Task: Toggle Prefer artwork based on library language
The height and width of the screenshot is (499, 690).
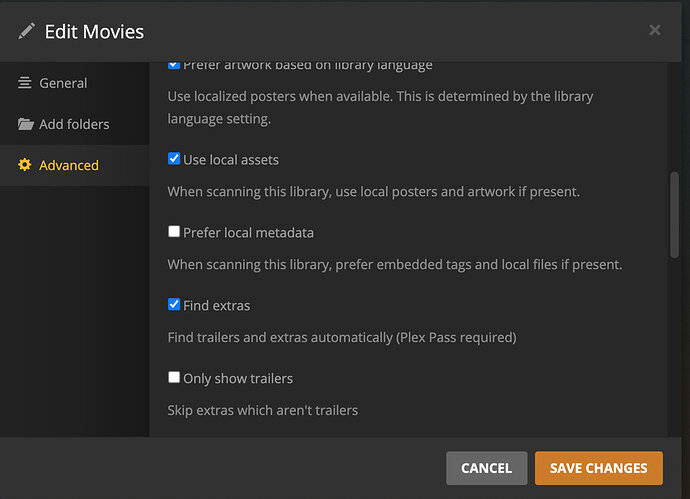Action: (x=174, y=65)
